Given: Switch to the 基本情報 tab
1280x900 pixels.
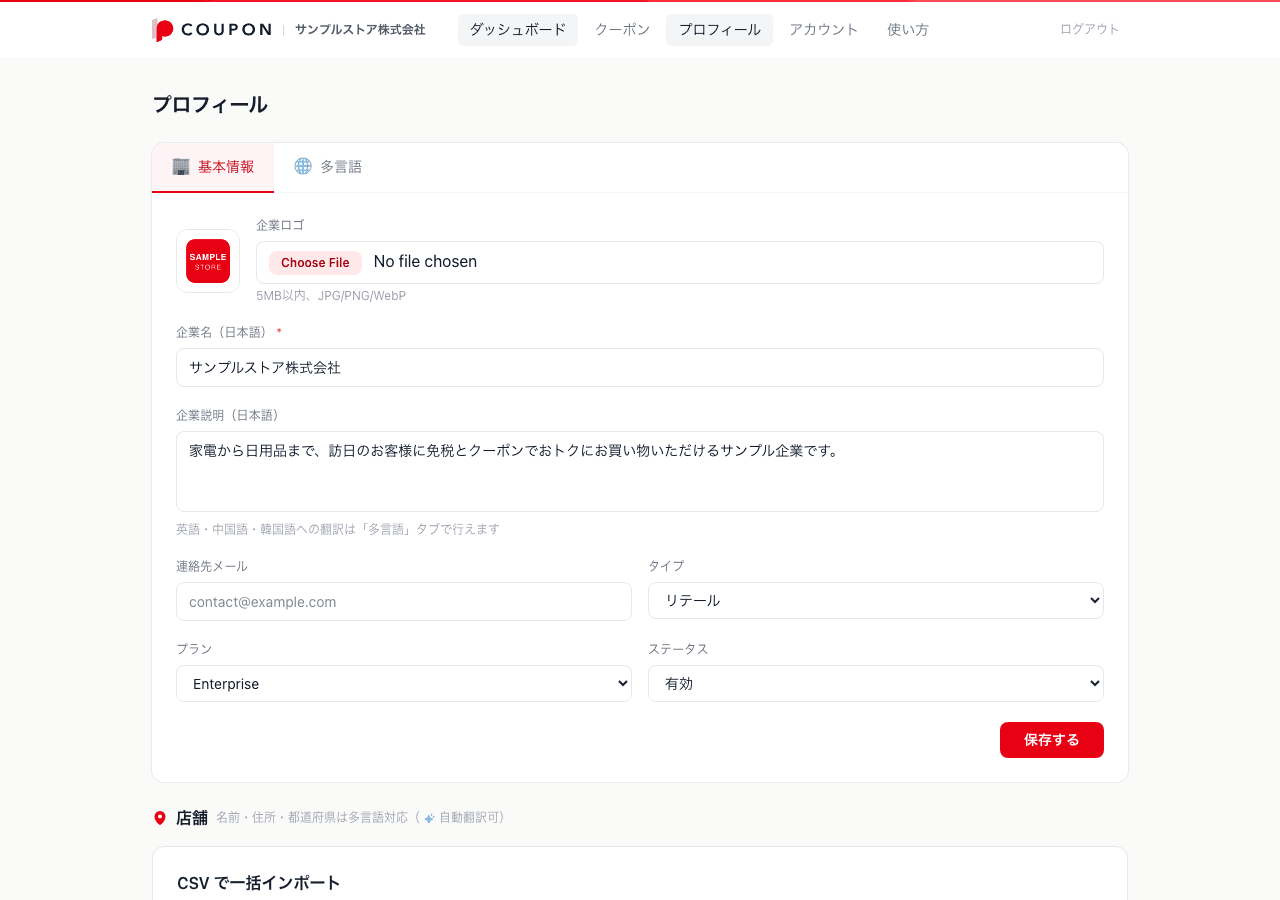Looking at the screenshot, I should (x=213, y=167).
